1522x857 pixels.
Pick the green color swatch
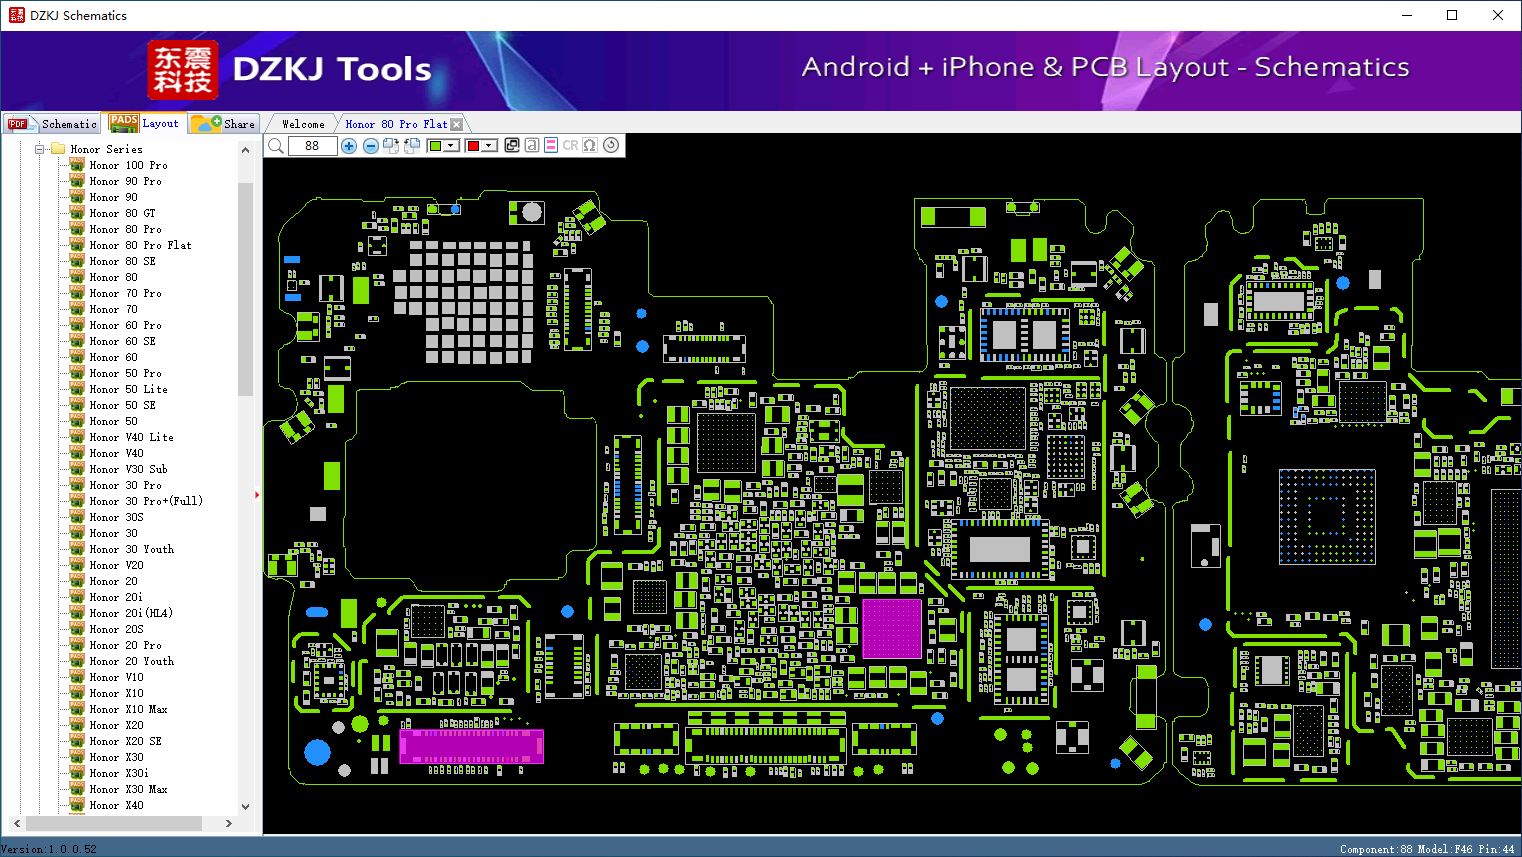[x=435, y=146]
